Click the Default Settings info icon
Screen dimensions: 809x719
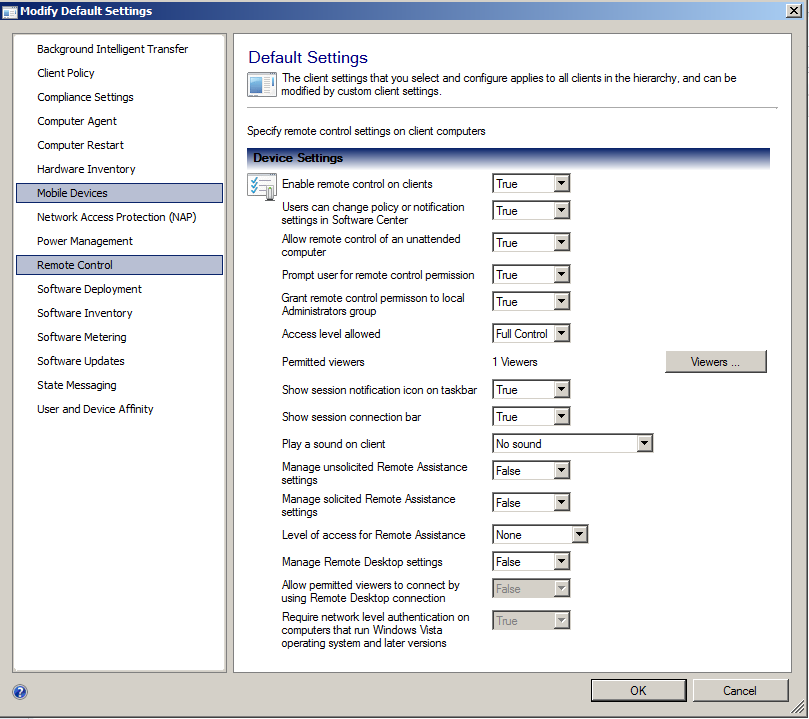pyautogui.click(x=261, y=84)
